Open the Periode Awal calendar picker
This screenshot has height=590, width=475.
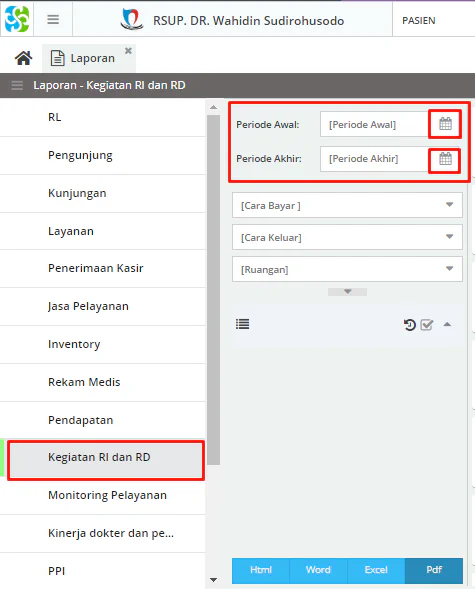(x=445, y=124)
